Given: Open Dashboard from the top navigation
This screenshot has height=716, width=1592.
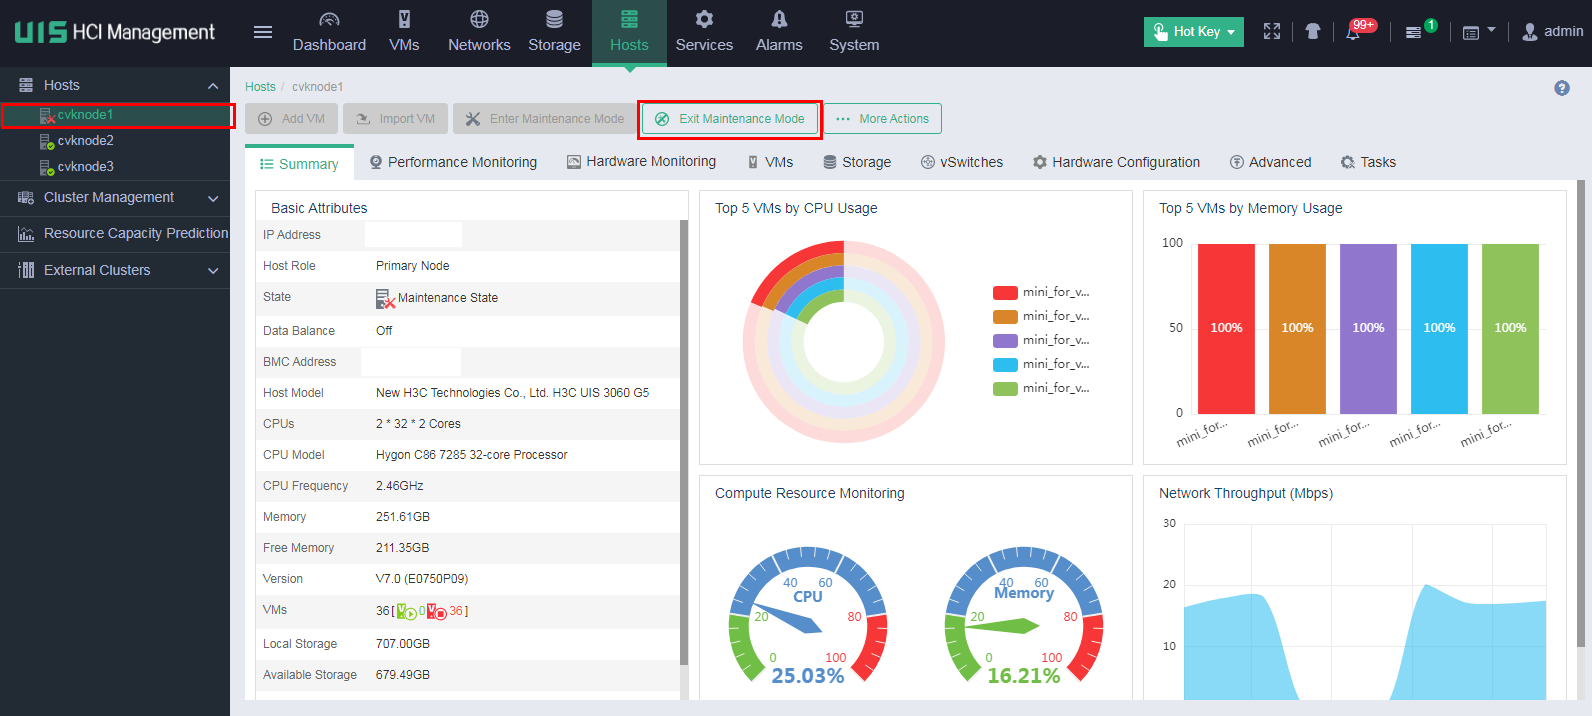Looking at the screenshot, I should click(329, 33).
